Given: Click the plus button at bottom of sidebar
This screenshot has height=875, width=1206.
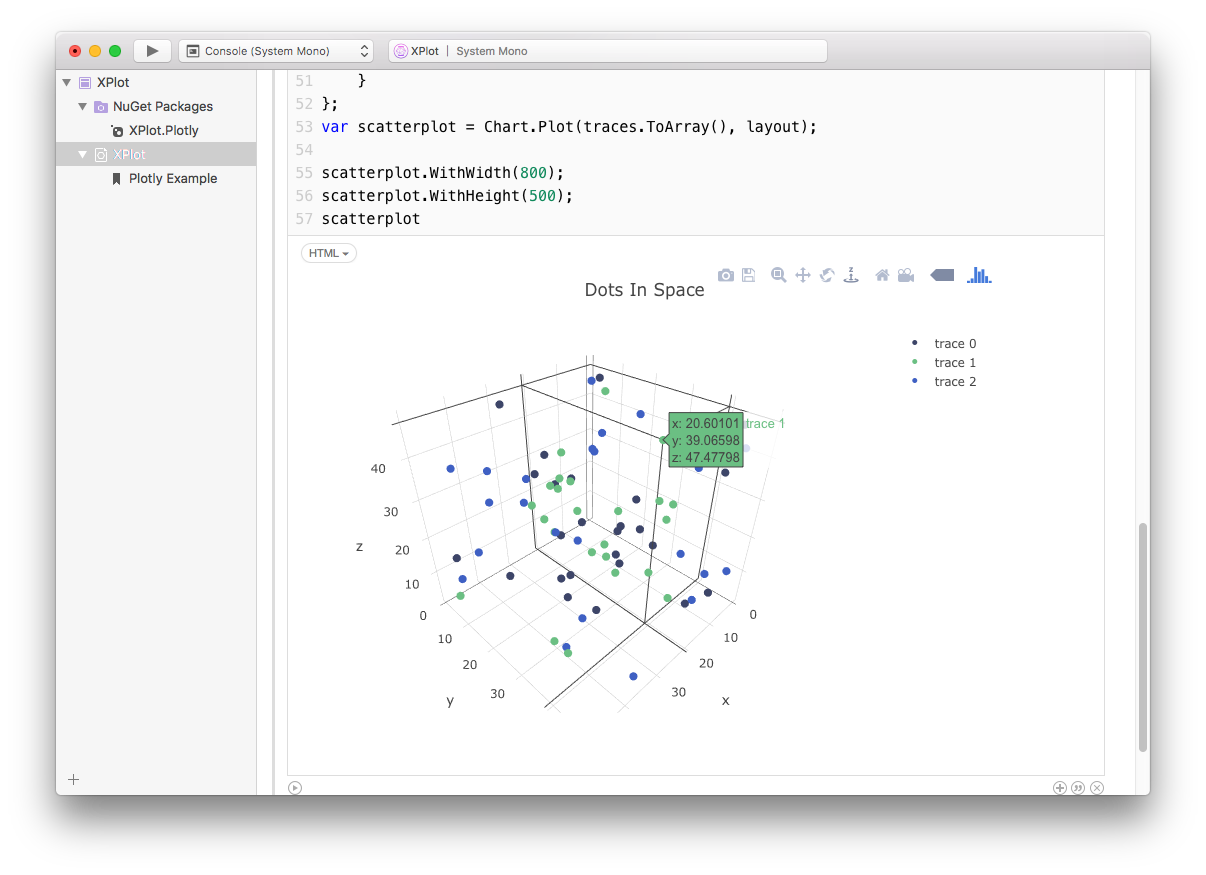Looking at the screenshot, I should pos(73,780).
